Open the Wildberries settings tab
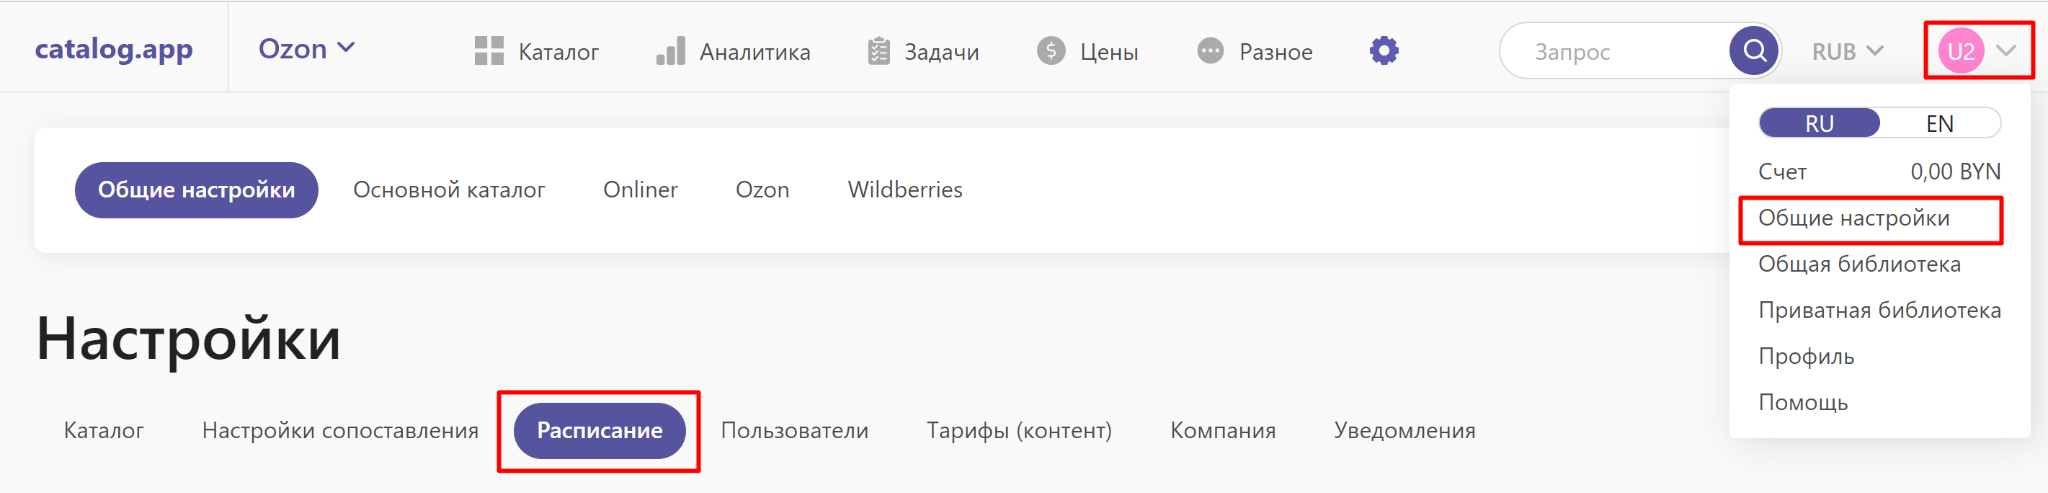The width and height of the screenshot is (2048, 493). click(904, 190)
